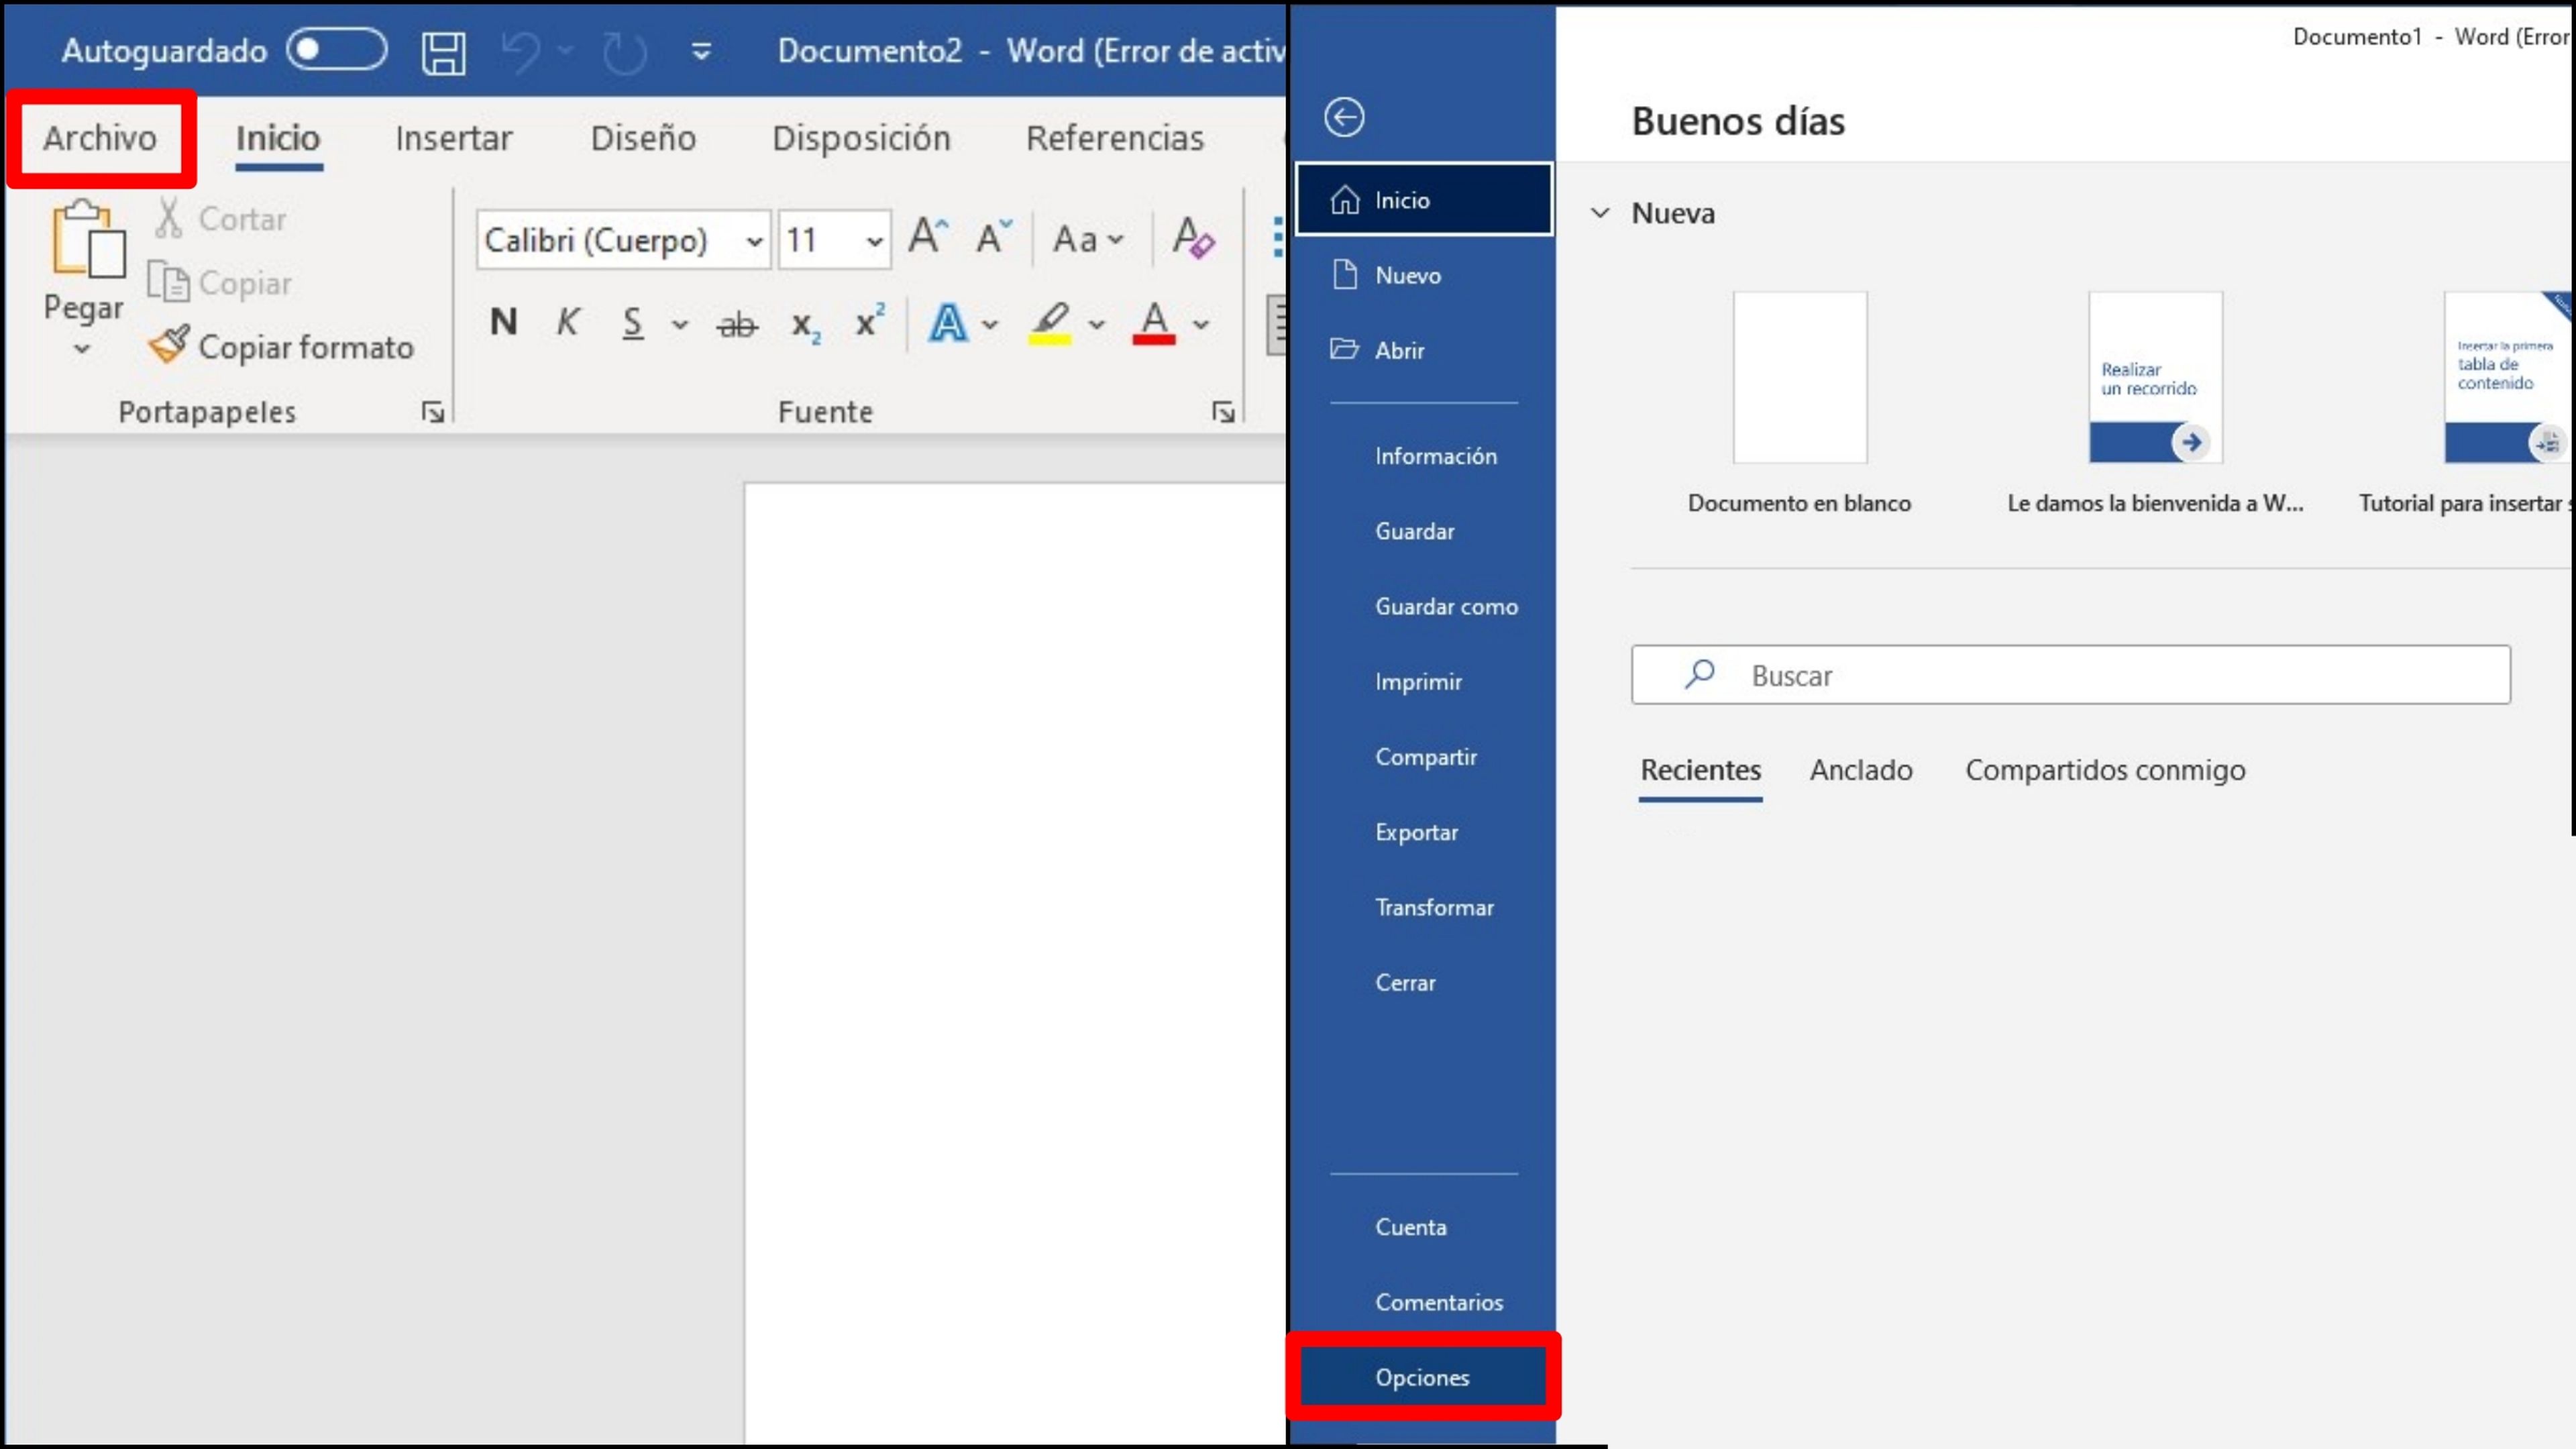The image size is (2576, 1449).
Task: Click the Copiar icon
Action: [168, 282]
